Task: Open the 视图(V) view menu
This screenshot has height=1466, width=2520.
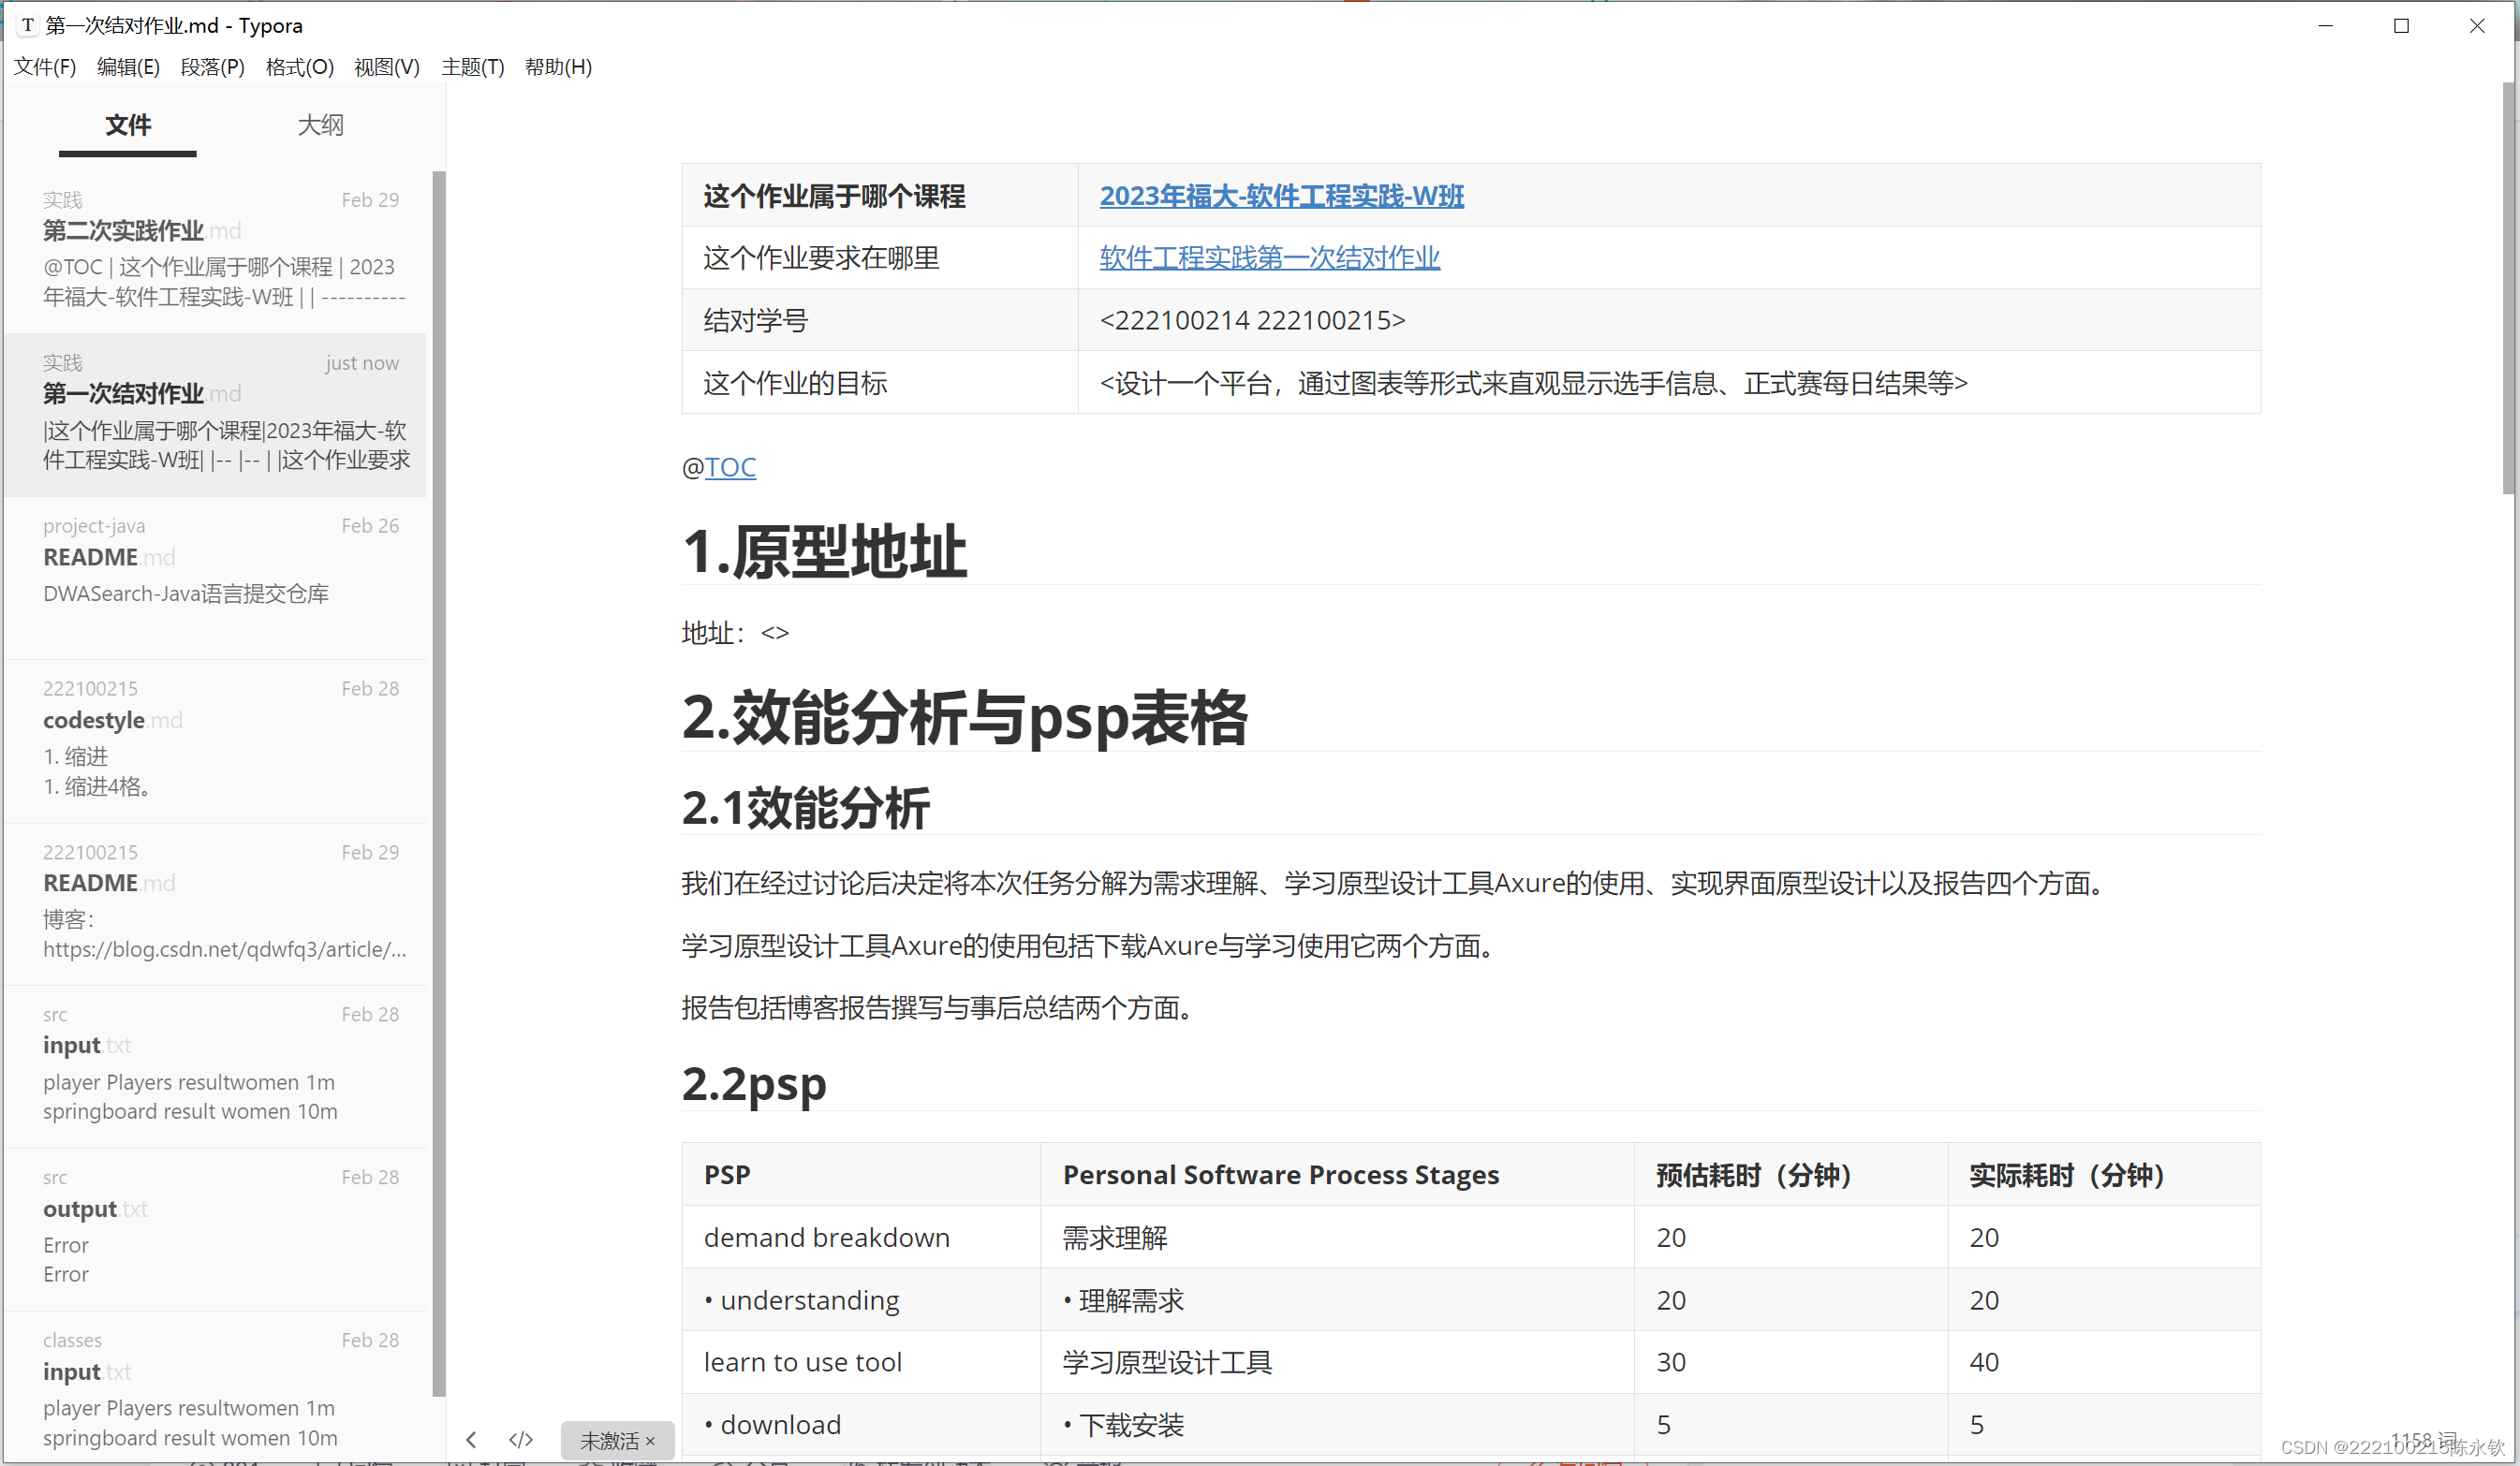Action: (x=386, y=67)
